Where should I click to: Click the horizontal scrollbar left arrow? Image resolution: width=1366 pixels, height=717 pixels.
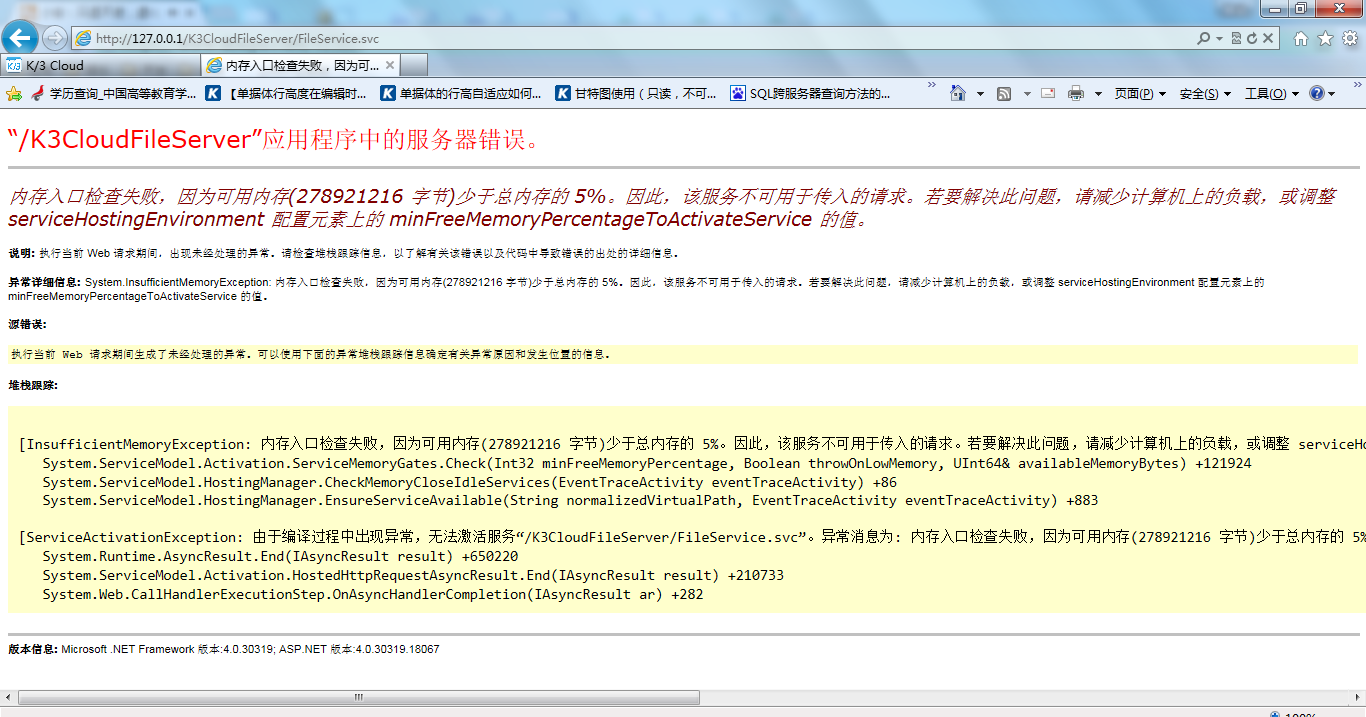[x=8, y=697]
